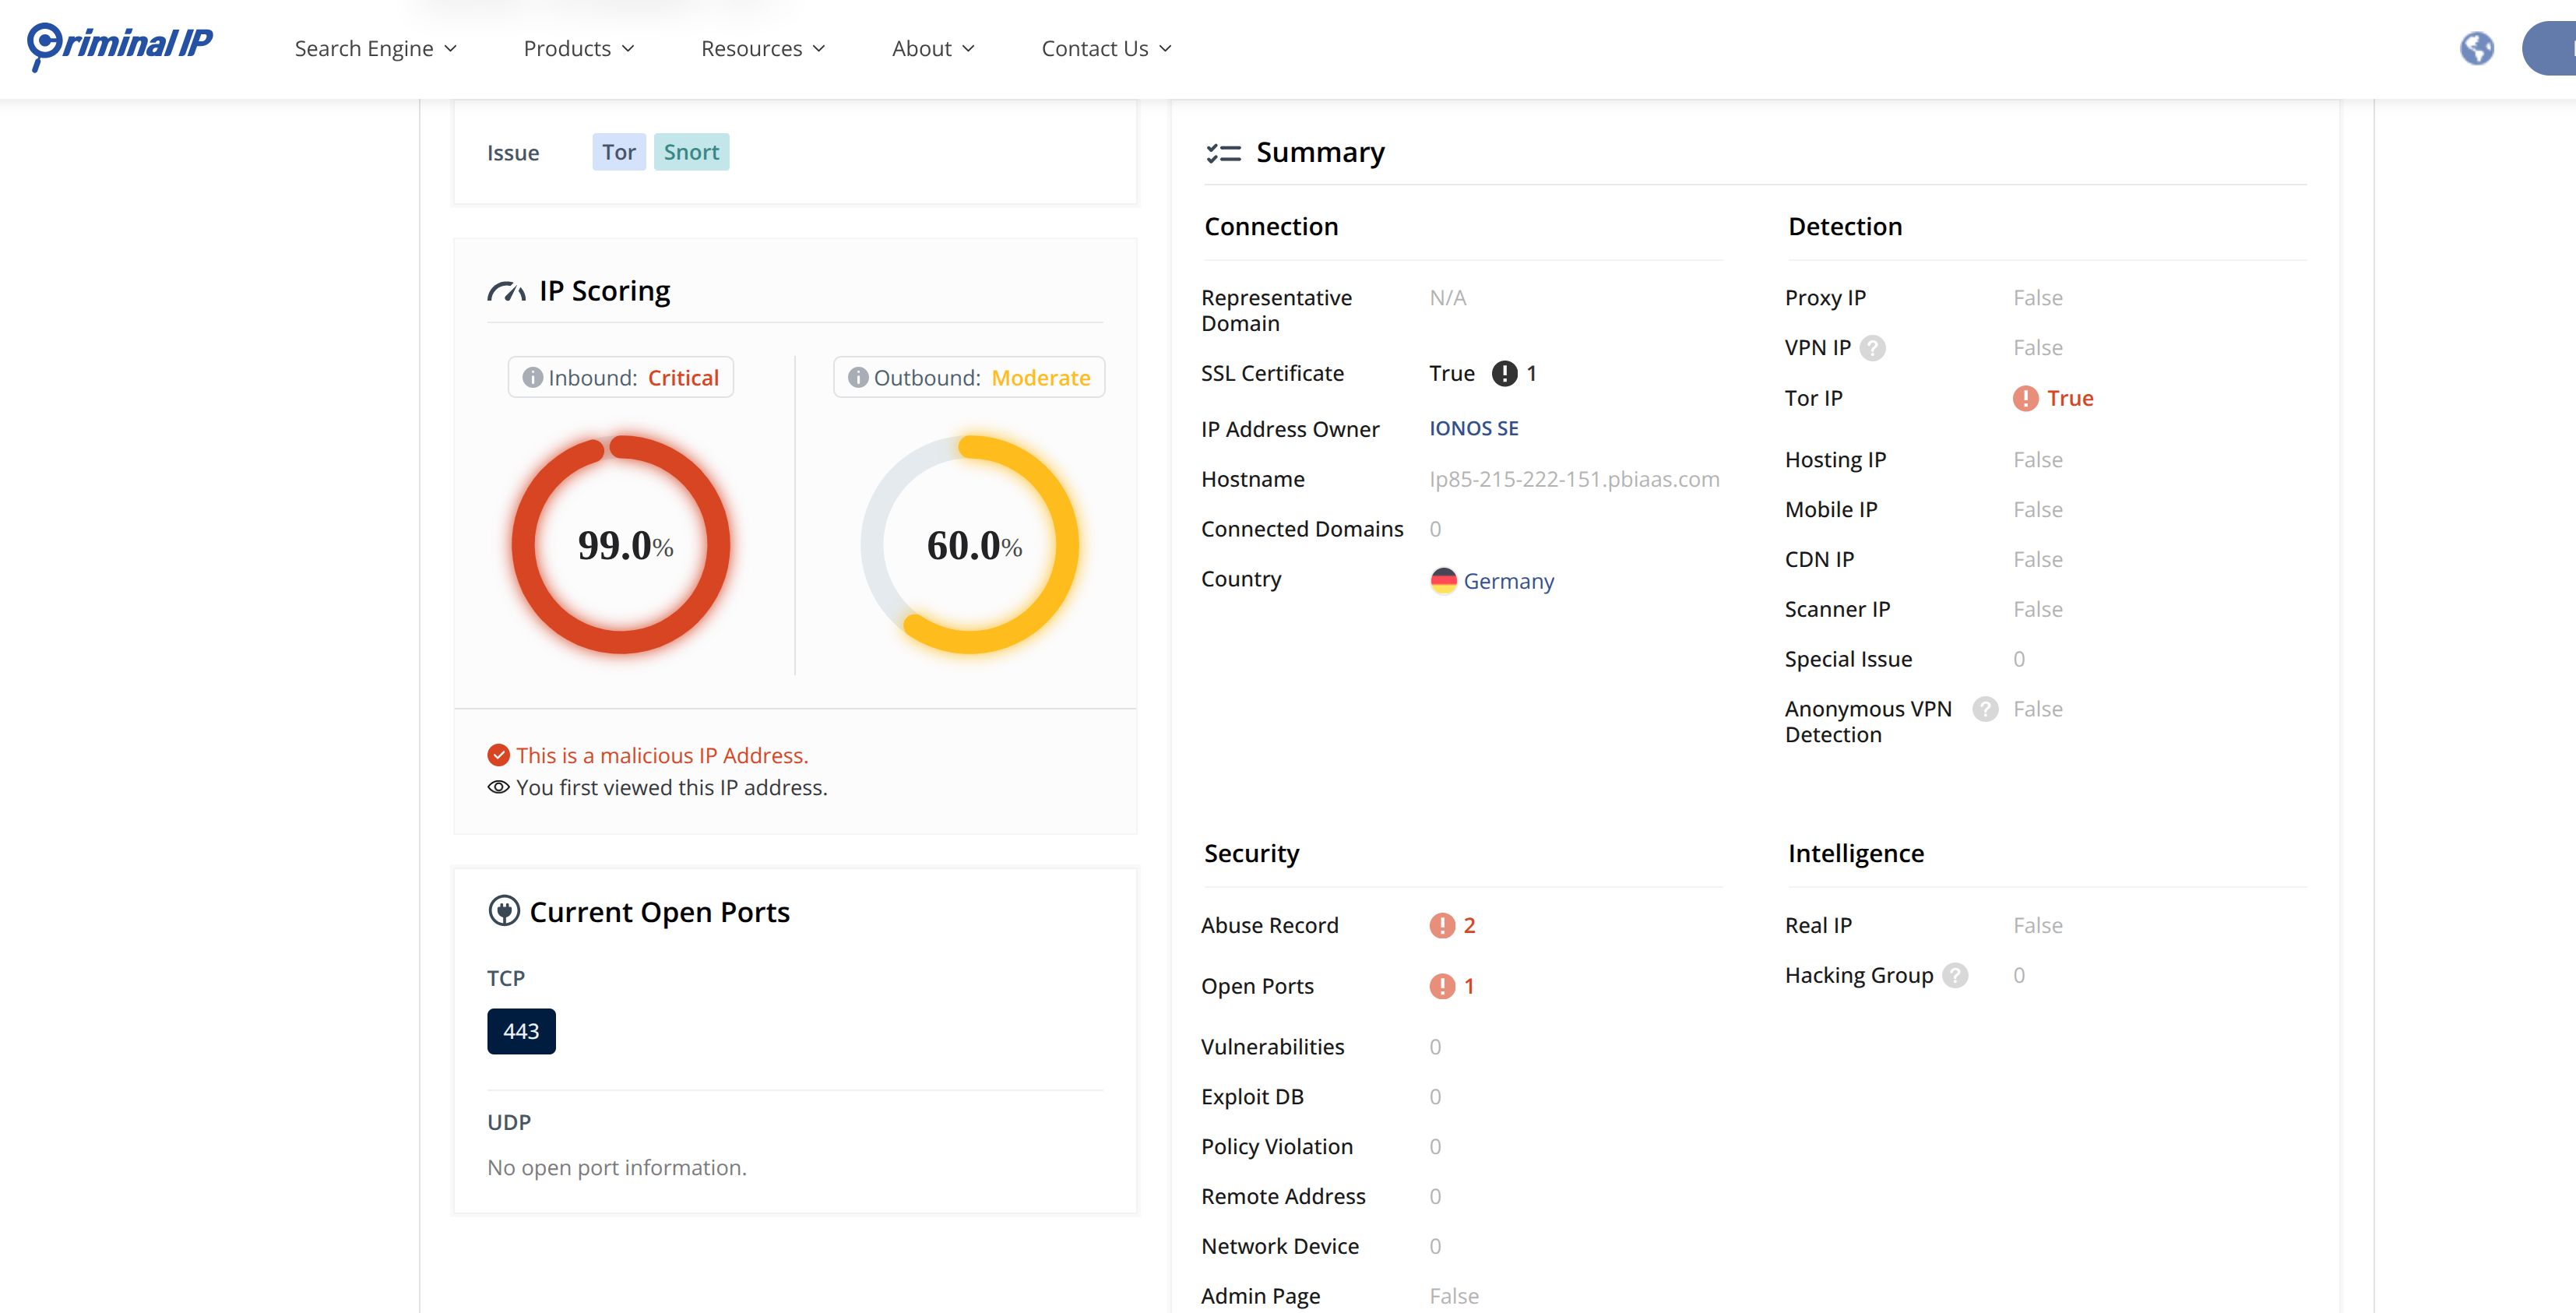The image size is (2576, 1313).
Task: Click the globe language icon
Action: click(2476, 48)
